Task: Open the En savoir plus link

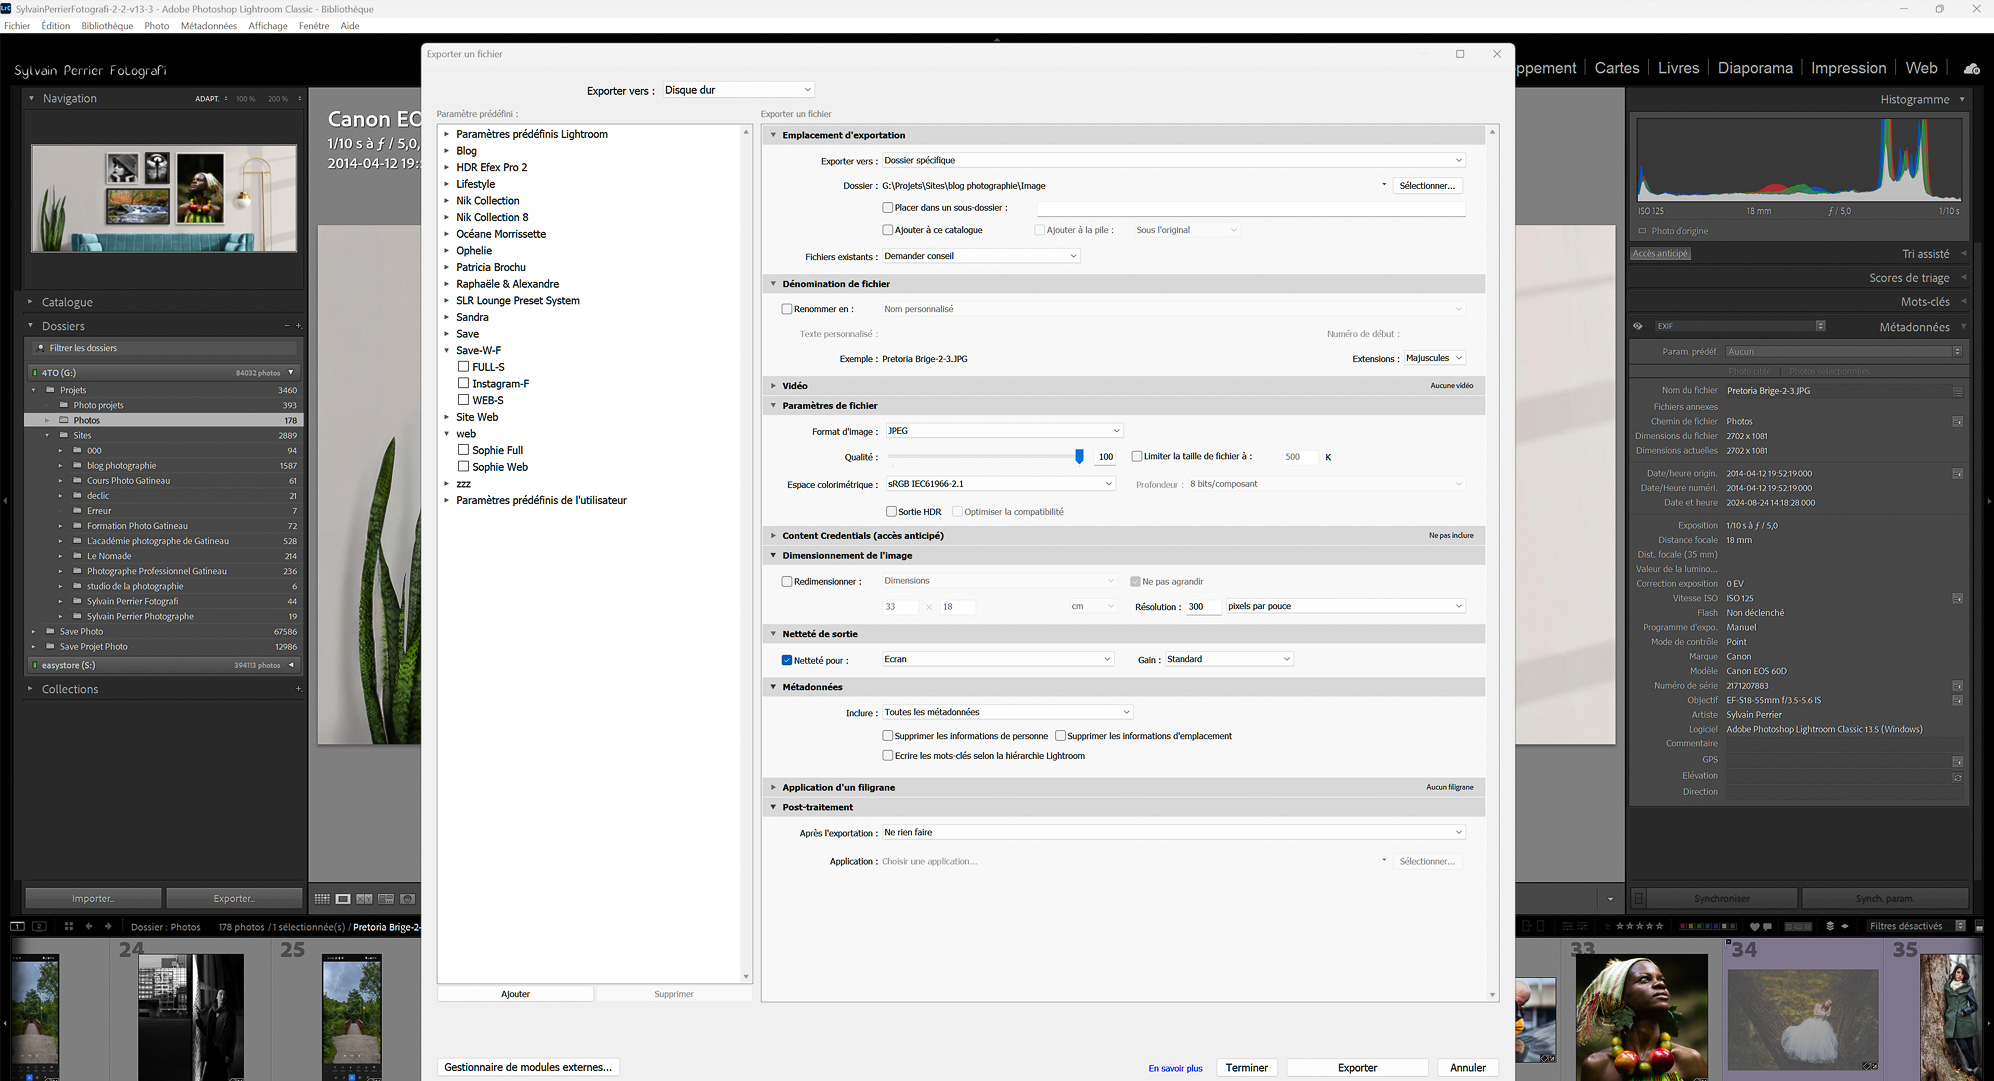Action: pyautogui.click(x=1175, y=1069)
